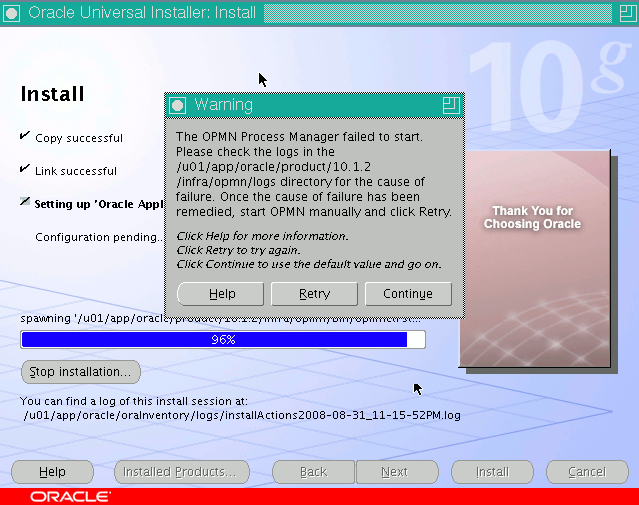Click the Back button
Viewport: 639px width, 505px height.
point(313,472)
